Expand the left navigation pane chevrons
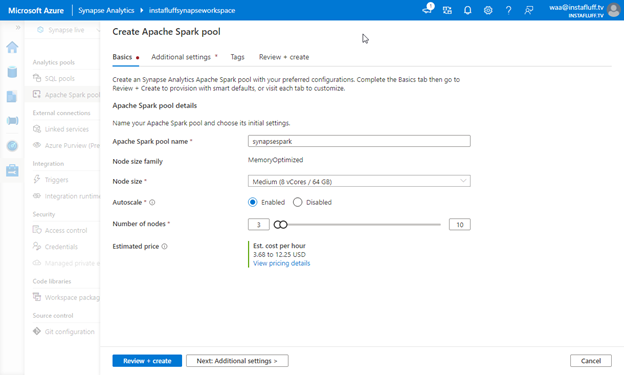The height and width of the screenshot is (375, 624). [18, 27]
